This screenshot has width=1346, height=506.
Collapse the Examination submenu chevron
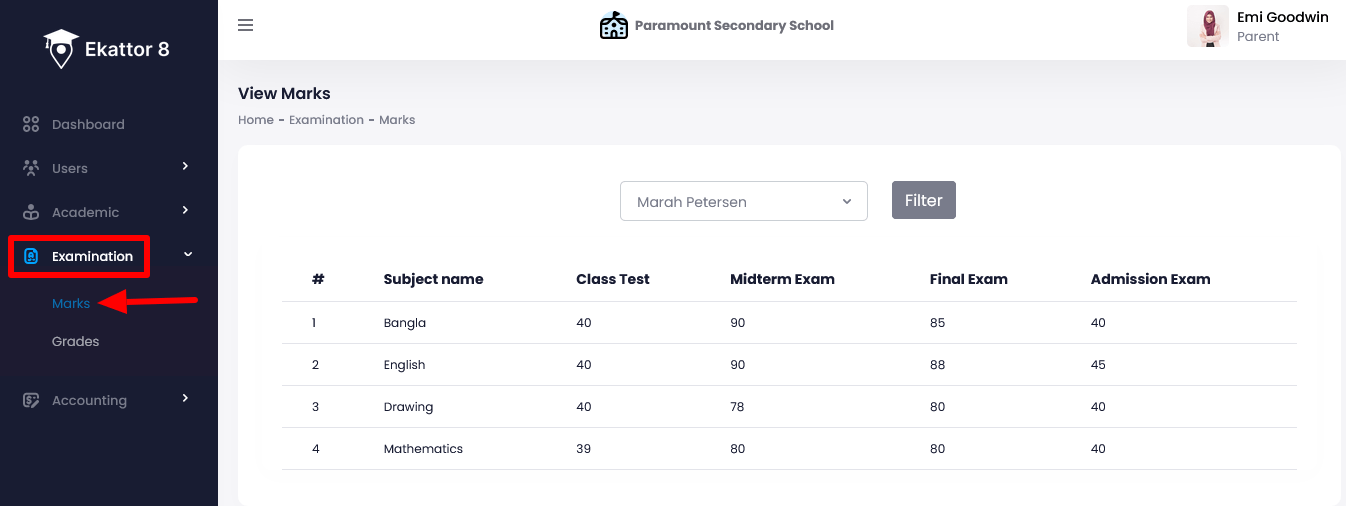tap(188, 255)
